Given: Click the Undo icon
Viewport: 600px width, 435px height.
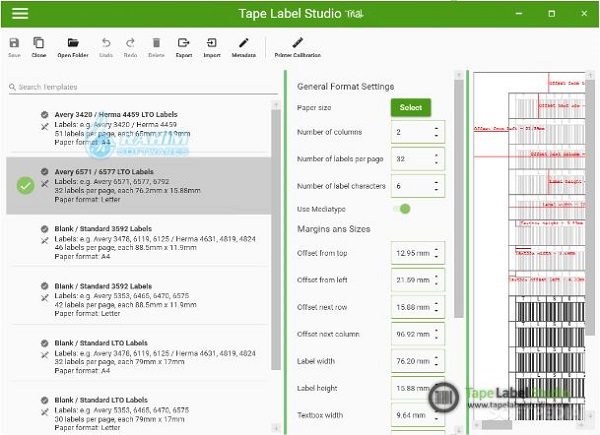Looking at the screenshot, I should 106,43.
